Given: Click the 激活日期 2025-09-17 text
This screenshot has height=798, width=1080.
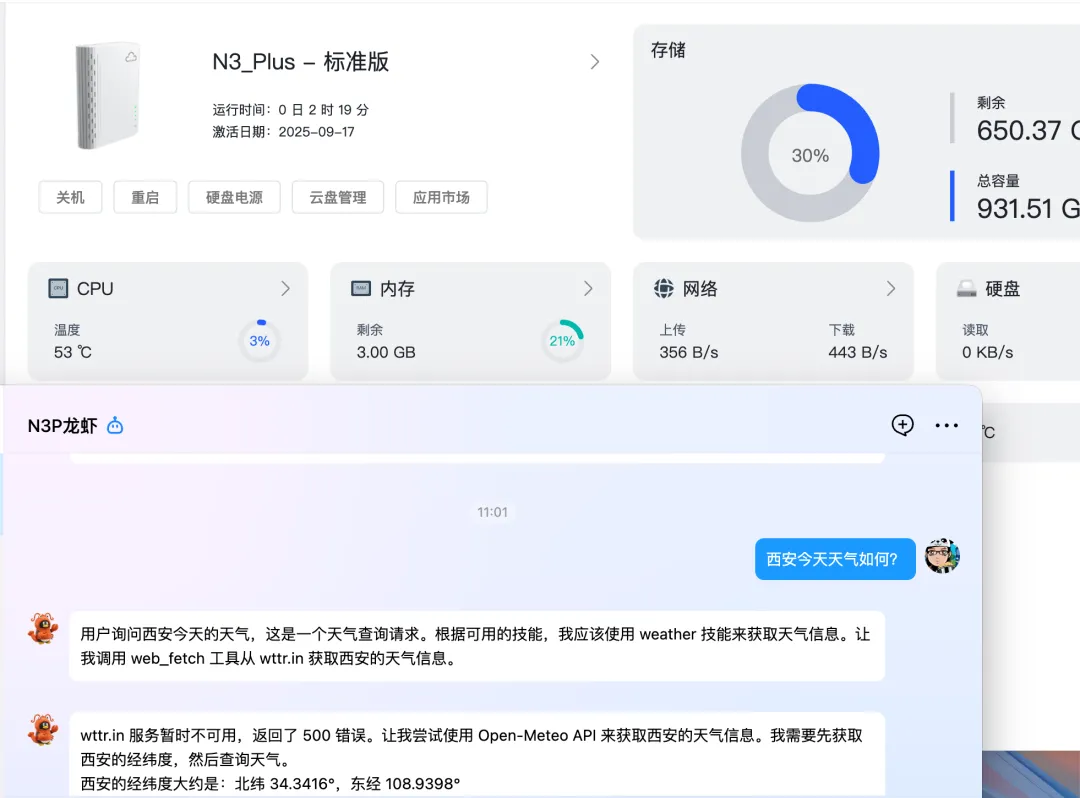Looking at the screenshot, I should coord(284,132).
